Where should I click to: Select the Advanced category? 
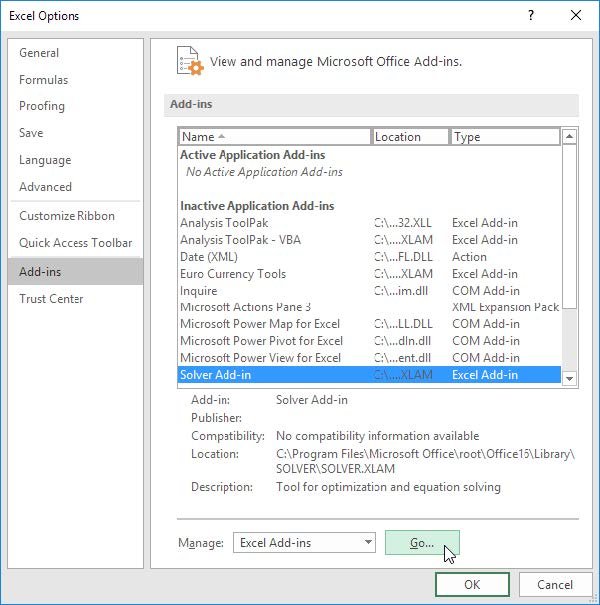pyautogui.click(x=75, y=187)
